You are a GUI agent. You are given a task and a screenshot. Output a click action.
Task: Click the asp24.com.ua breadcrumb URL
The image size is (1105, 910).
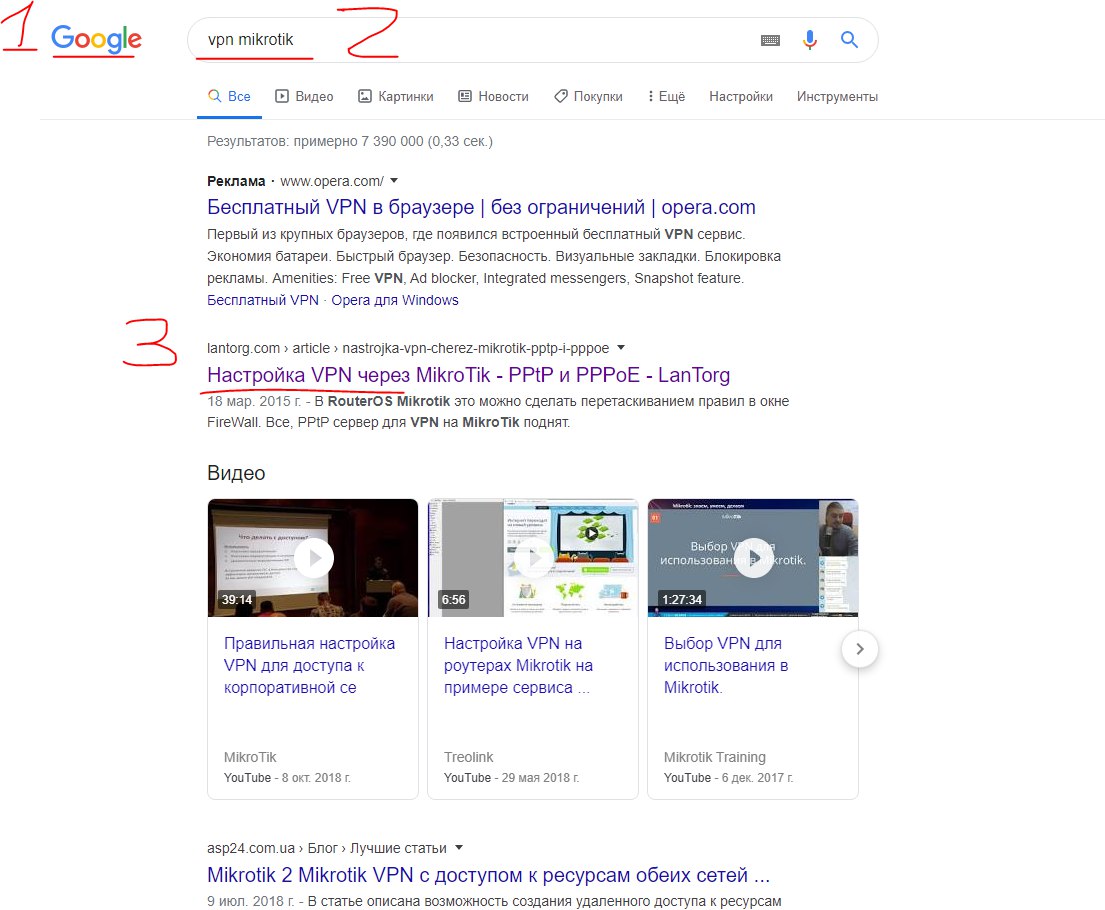coord(327,848)
